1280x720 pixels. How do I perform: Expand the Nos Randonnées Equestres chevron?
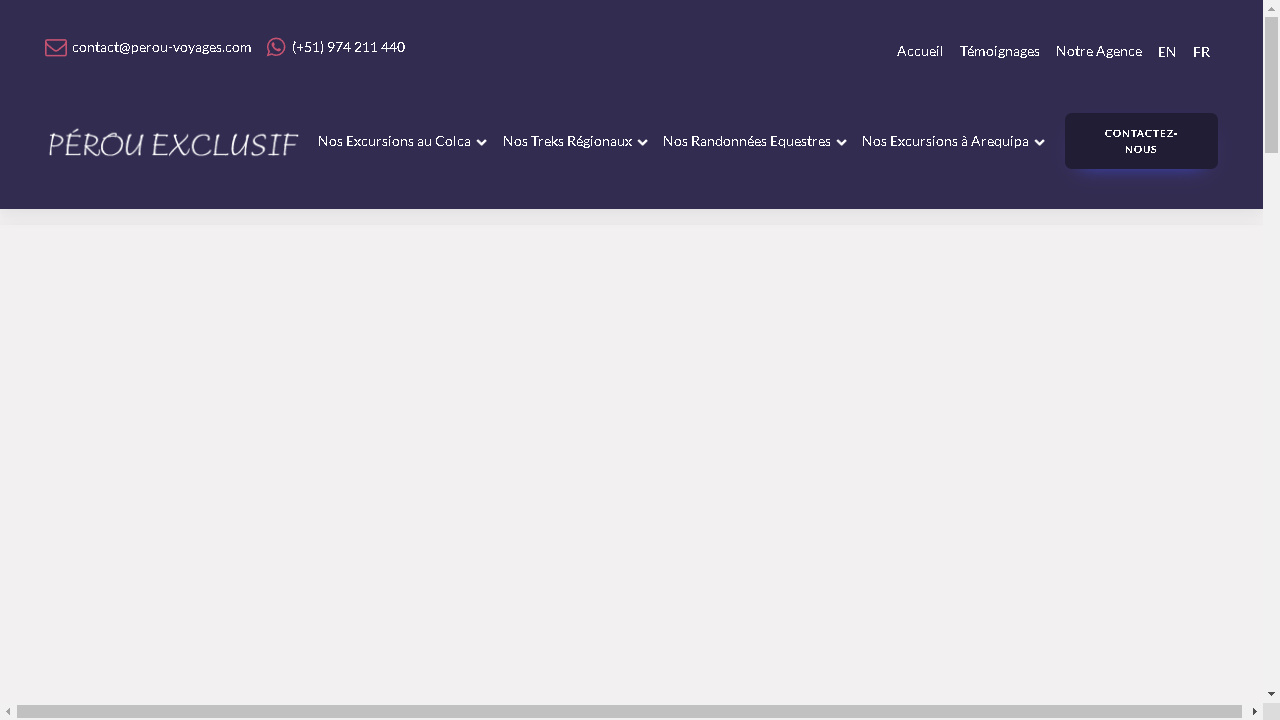841,143
